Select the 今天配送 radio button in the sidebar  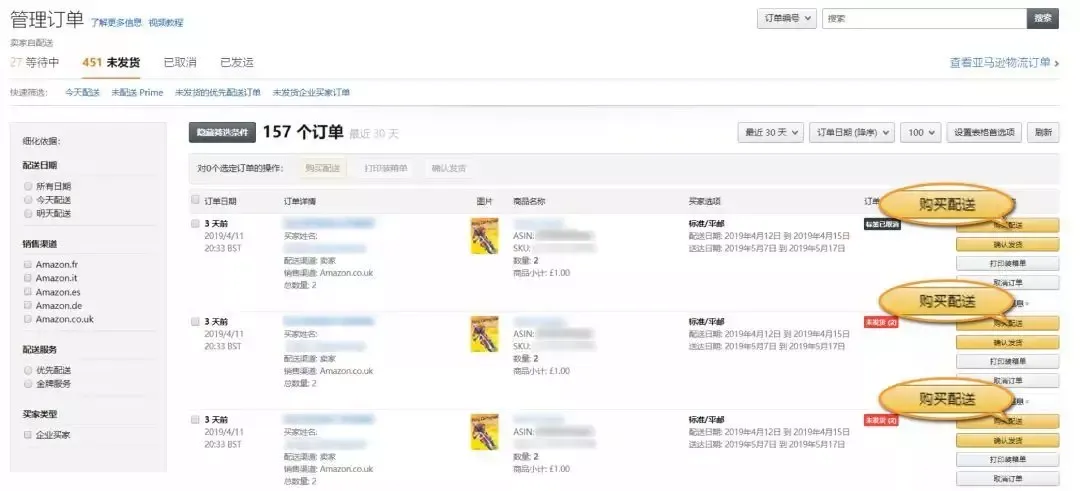[28, 200]
